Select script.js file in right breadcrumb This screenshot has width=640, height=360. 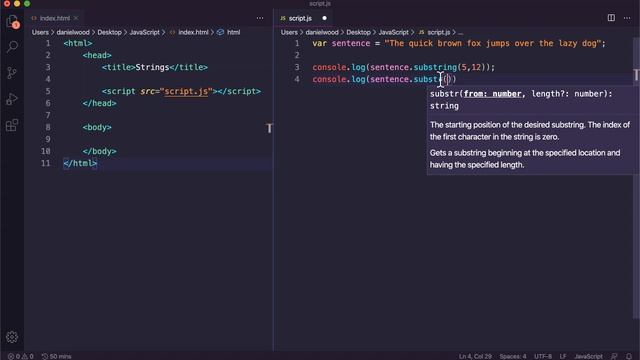click(x=438, y=32)
